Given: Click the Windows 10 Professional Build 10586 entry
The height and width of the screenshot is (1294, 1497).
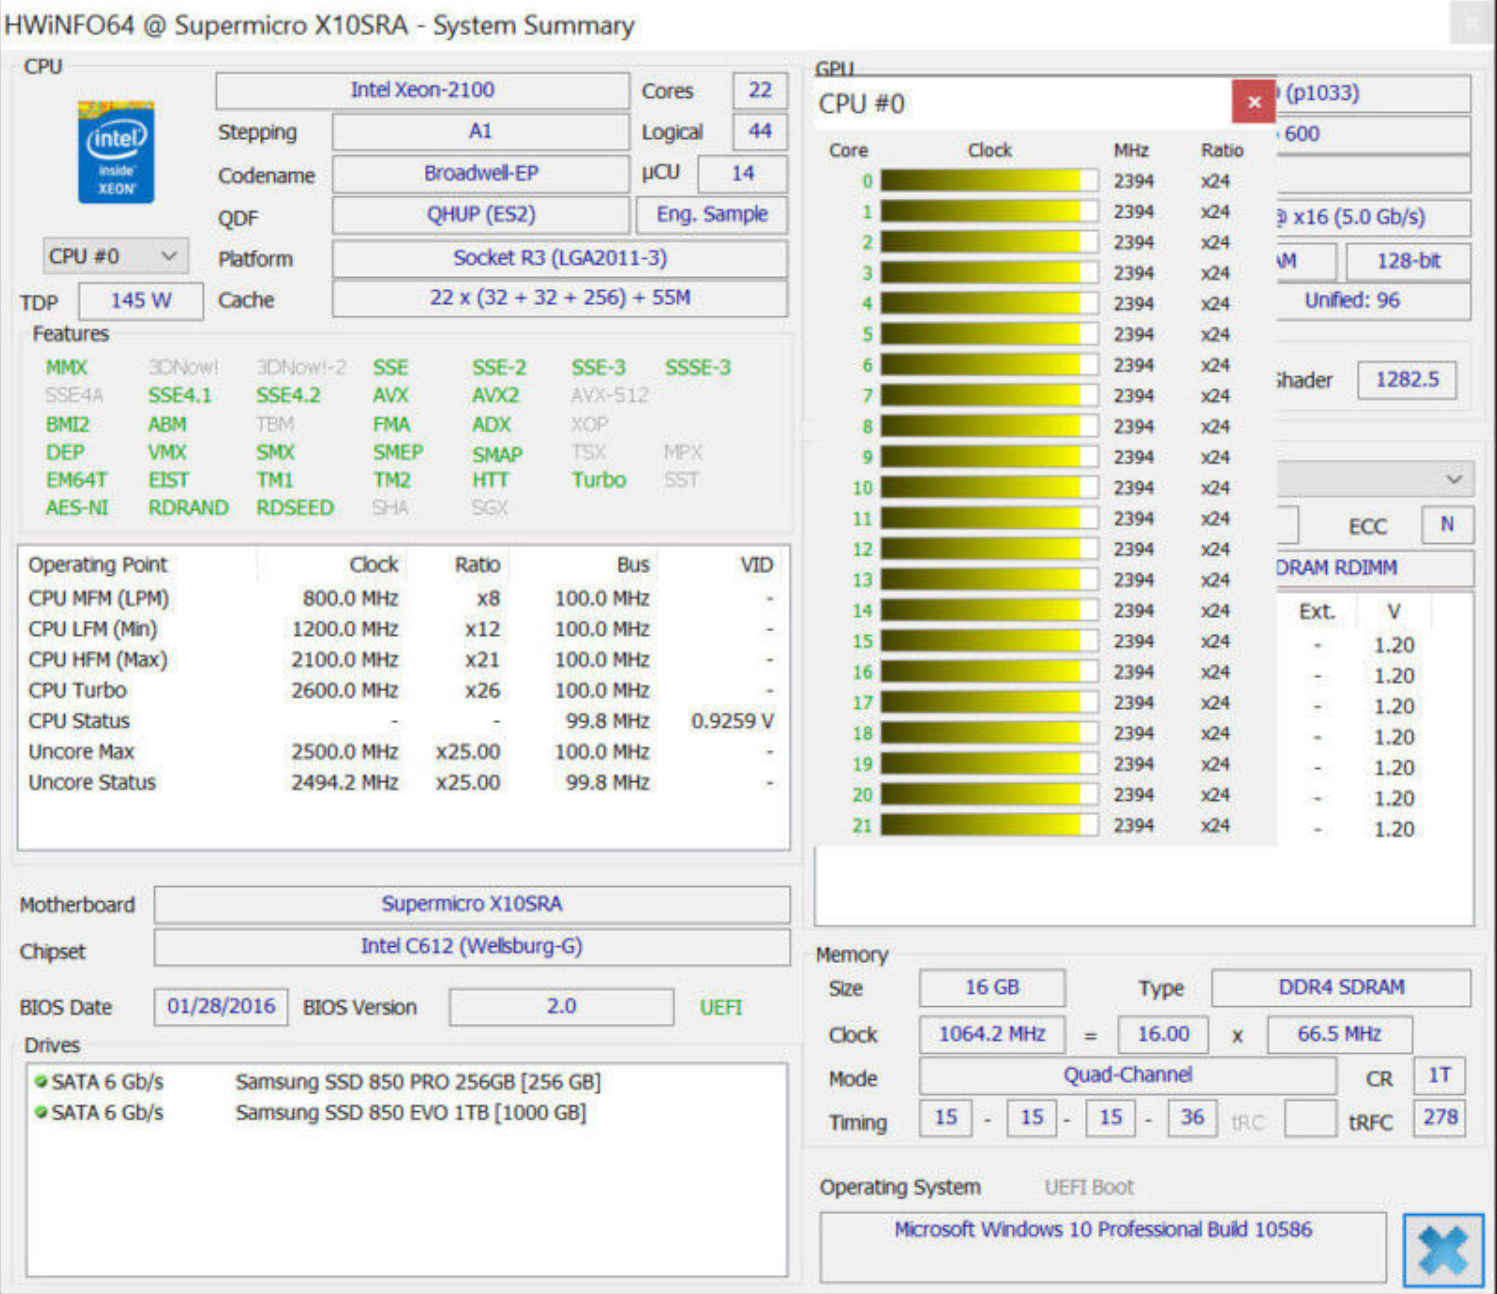Looking at the screenshot, I should click(x=1102, y=1229).
